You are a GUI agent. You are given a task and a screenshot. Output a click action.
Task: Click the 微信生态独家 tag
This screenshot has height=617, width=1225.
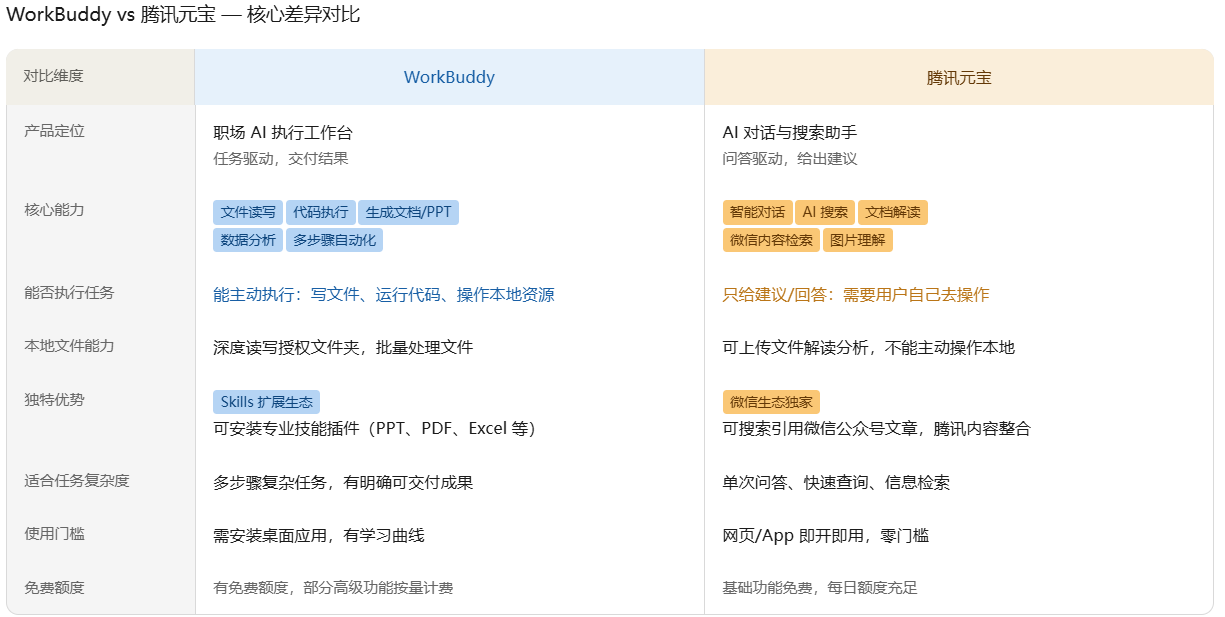coord(771,402)
